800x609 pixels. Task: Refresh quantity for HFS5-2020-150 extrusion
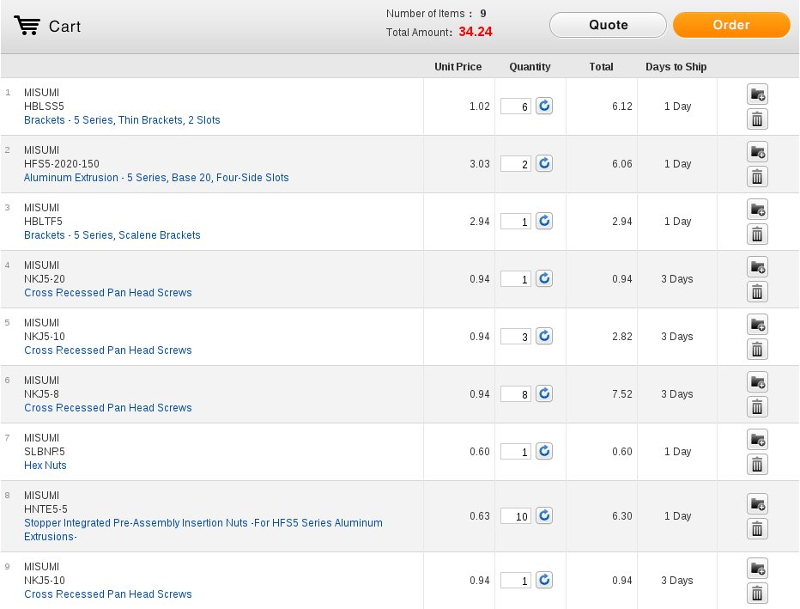(x=544, y=163)
